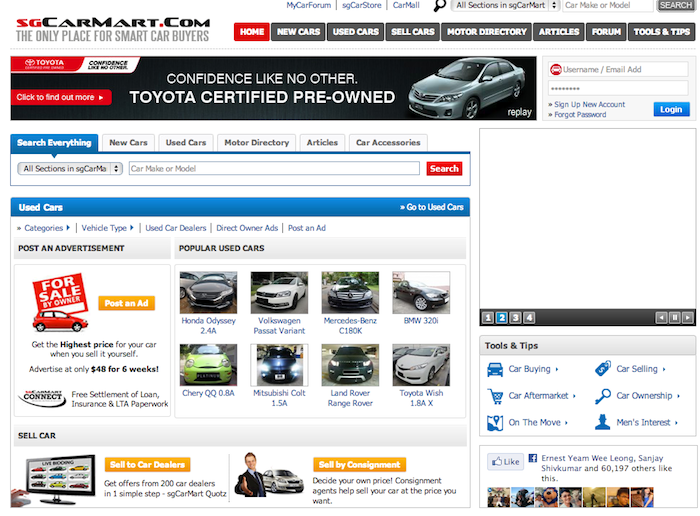
Task: Expand the Categories menu under Used Cars
Action: (46, 228)
